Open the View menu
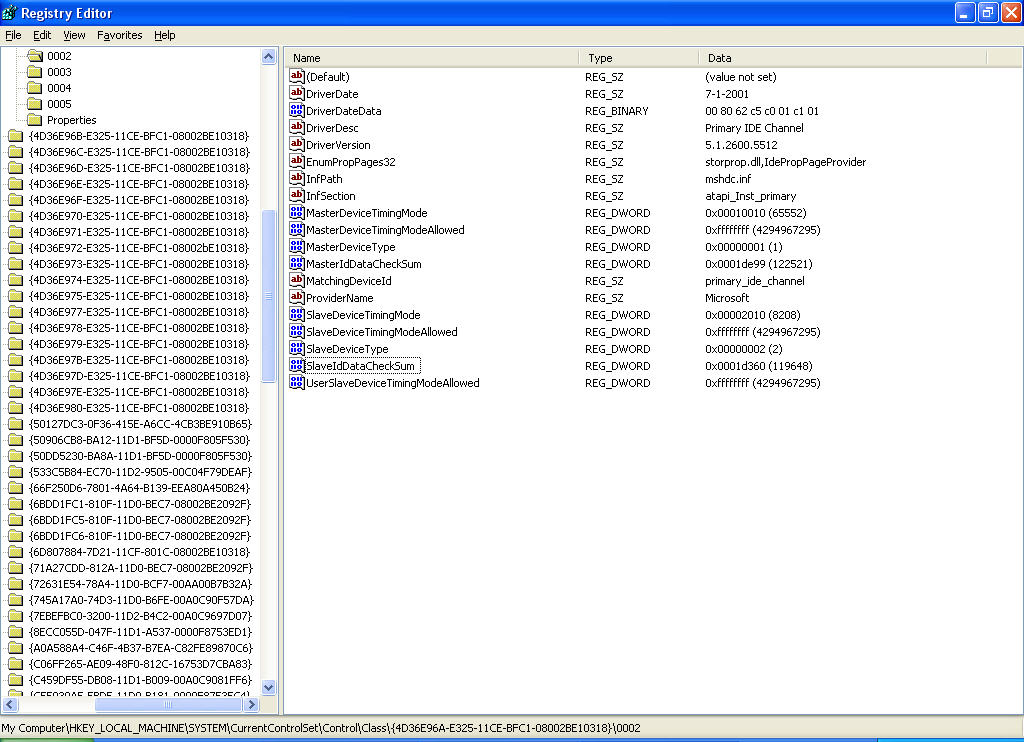 tap(74, 35)
